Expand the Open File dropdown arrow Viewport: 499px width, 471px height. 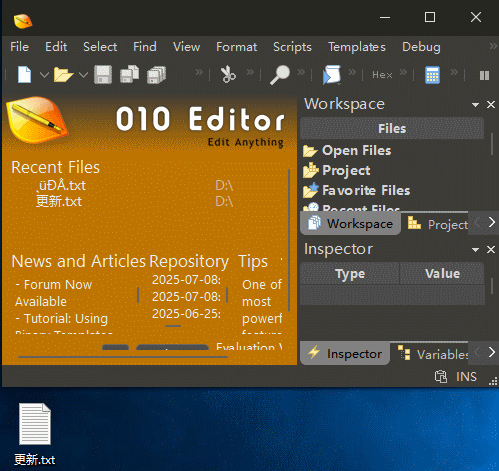click(x=83, y=75)
